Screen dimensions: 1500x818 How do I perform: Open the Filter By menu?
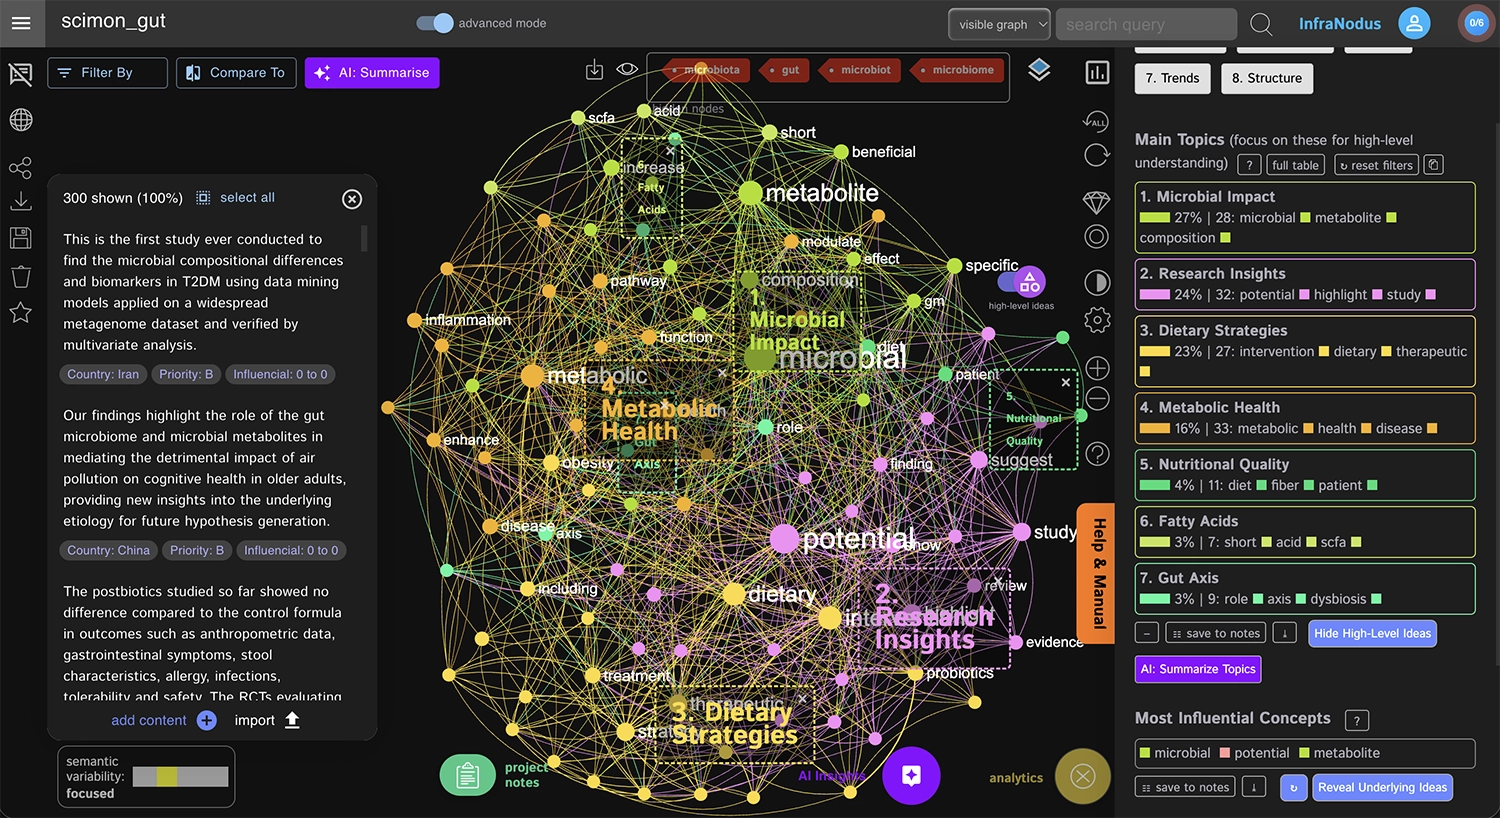(107, 72)
